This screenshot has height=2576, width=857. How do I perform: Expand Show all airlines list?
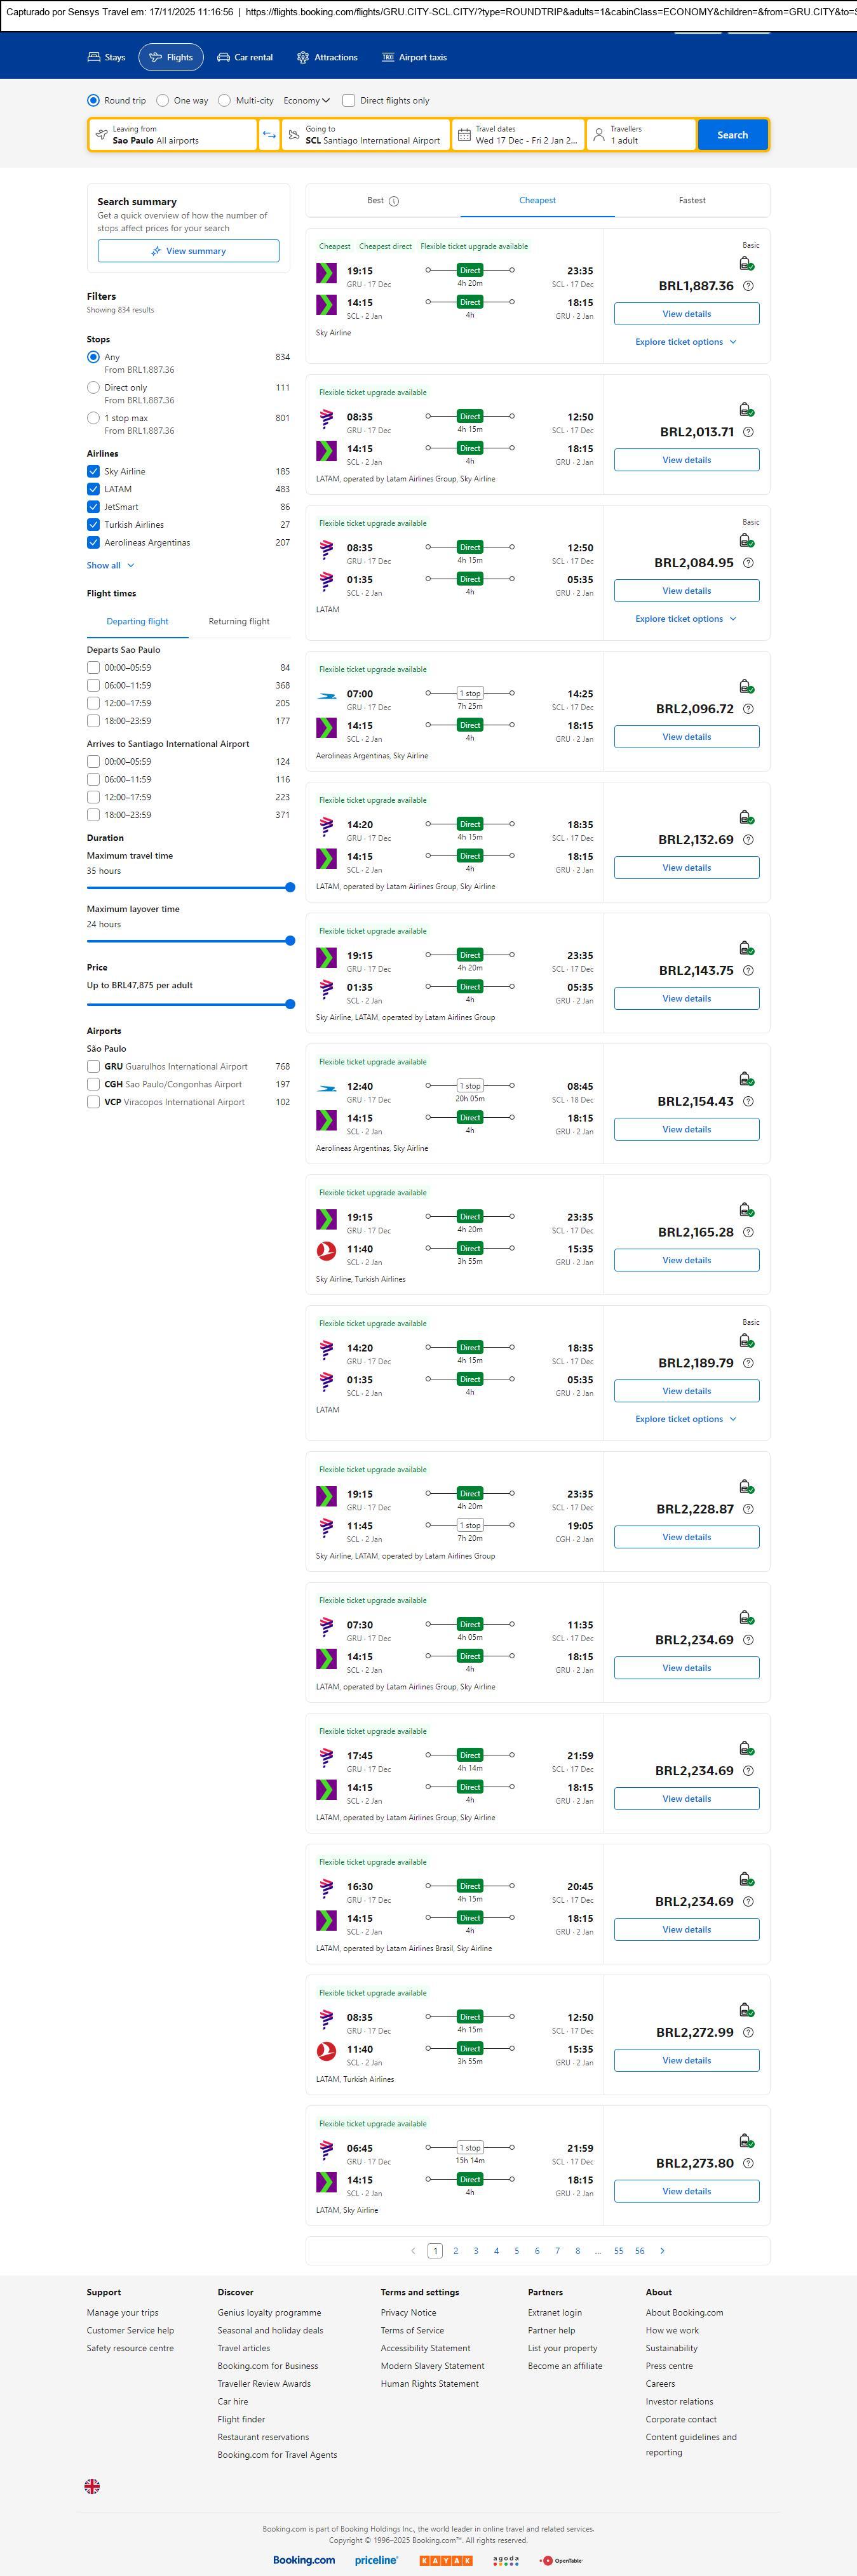[x=110, y=566]
